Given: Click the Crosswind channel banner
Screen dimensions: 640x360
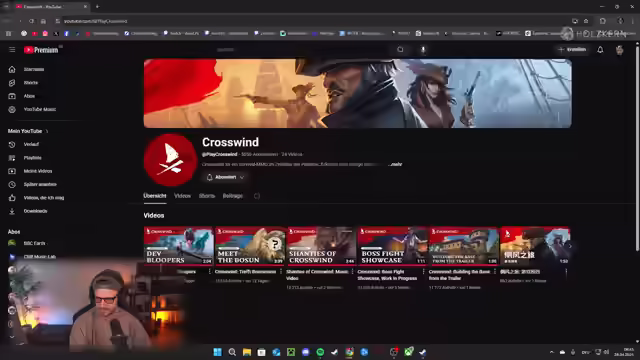Looking at the screenshot, I should [x=358, y=93].
